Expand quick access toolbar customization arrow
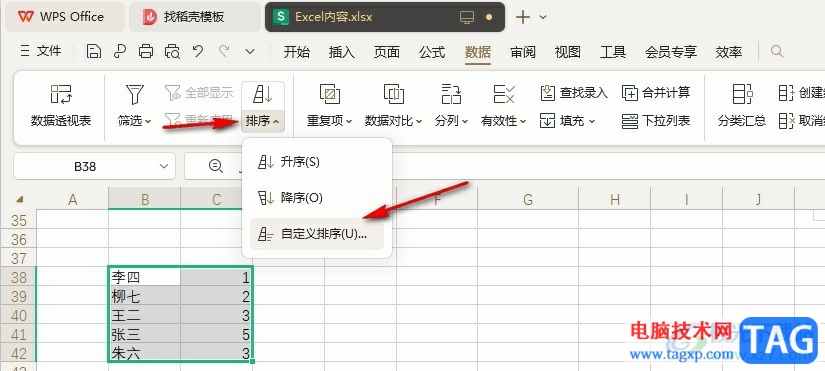 pyautogui.click(x=250, y=51)
